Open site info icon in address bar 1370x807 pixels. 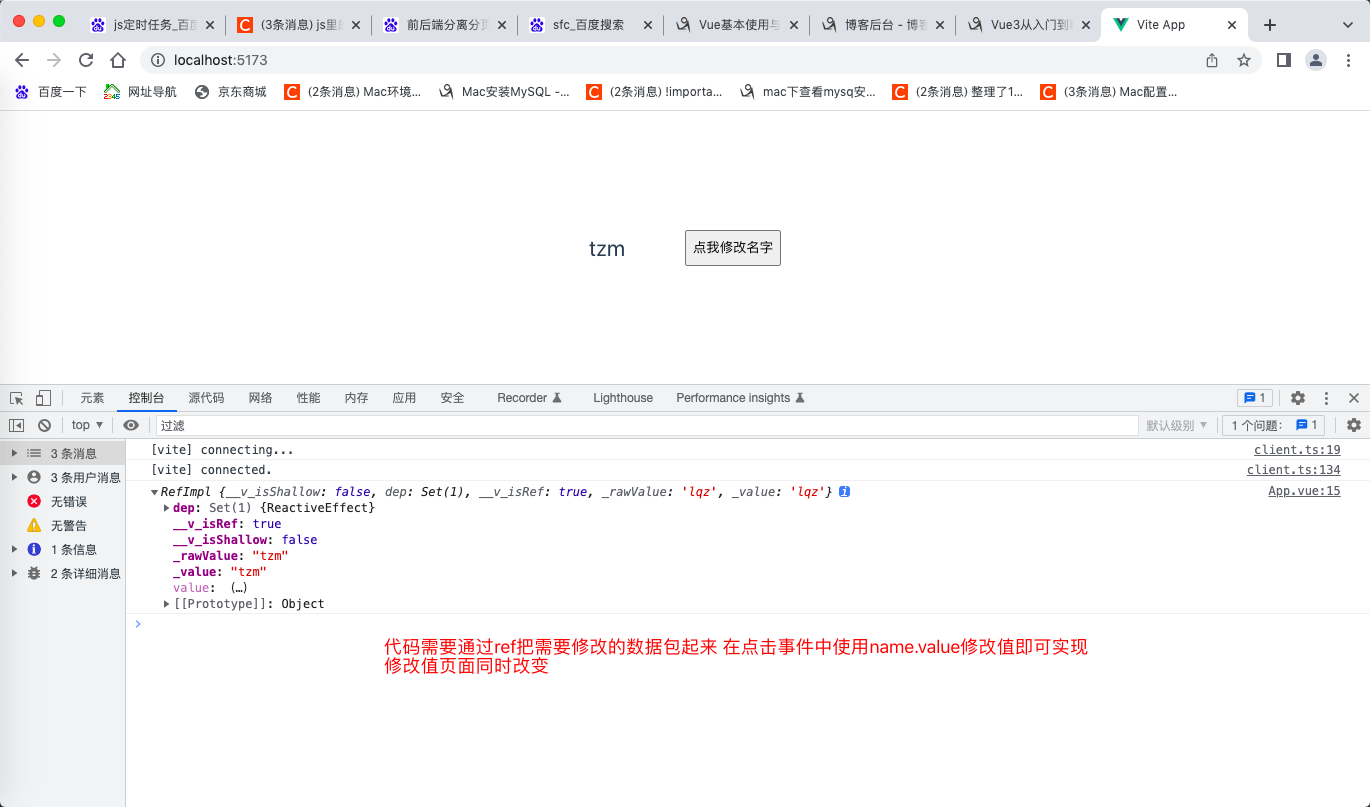pyautogui.click(x=157, y=60)
